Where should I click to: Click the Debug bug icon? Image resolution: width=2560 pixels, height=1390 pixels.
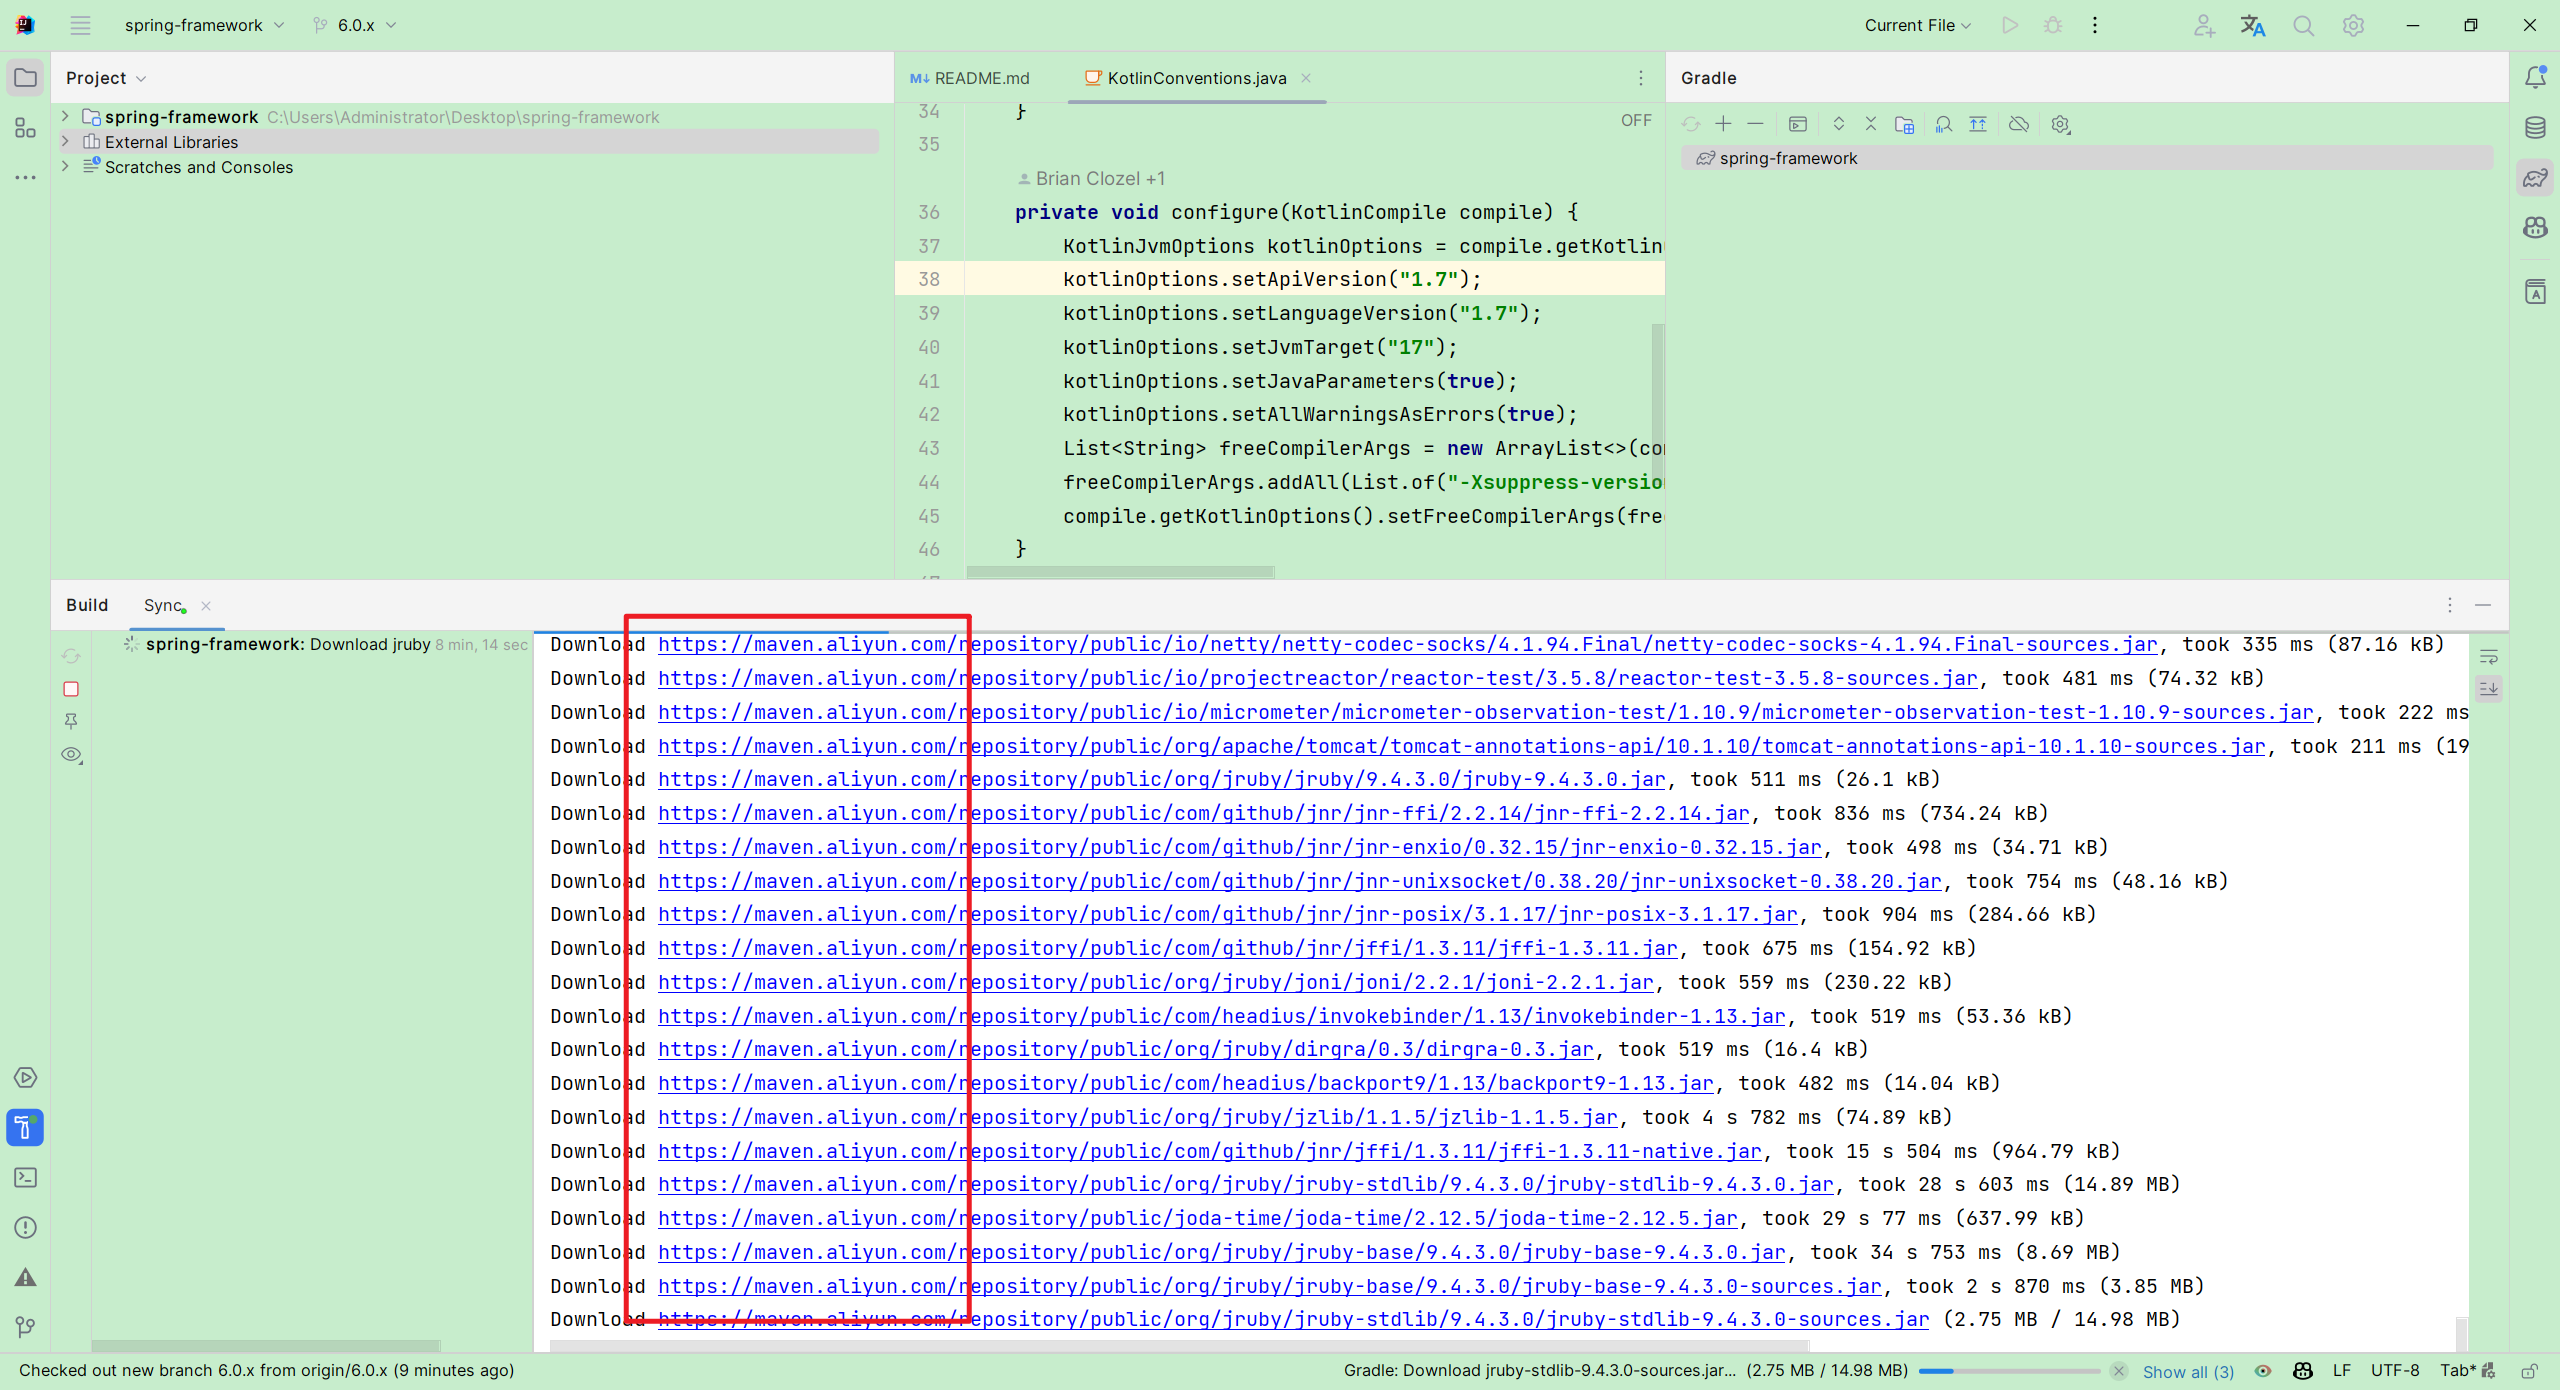[x=2053, y=25]
